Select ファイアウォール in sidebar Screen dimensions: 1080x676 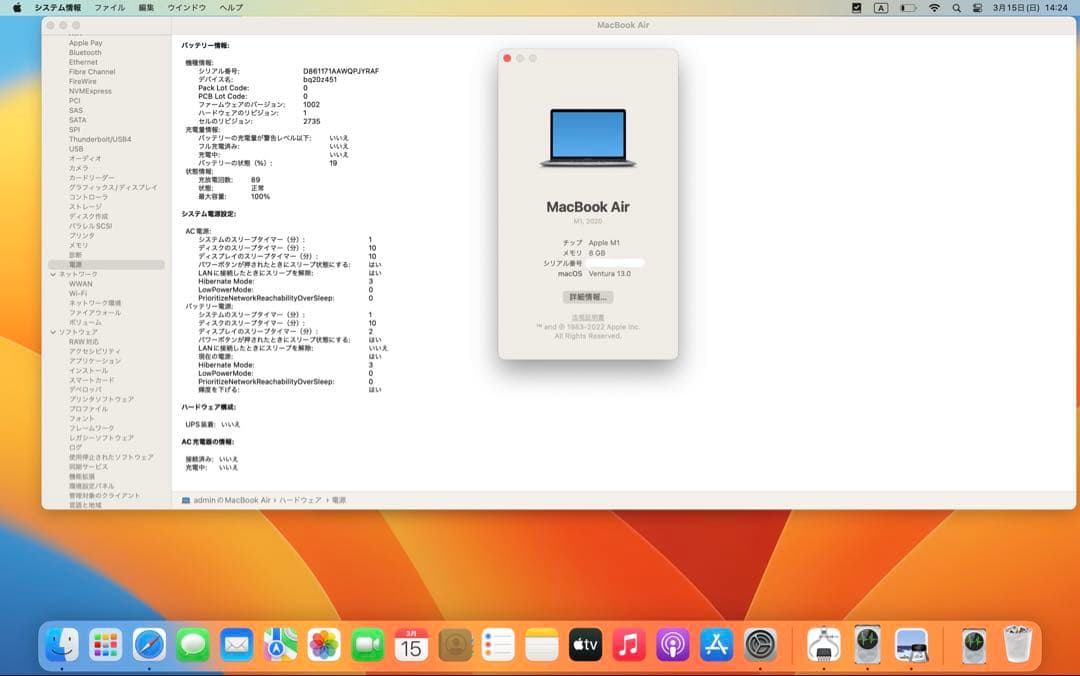coord(94,313)
